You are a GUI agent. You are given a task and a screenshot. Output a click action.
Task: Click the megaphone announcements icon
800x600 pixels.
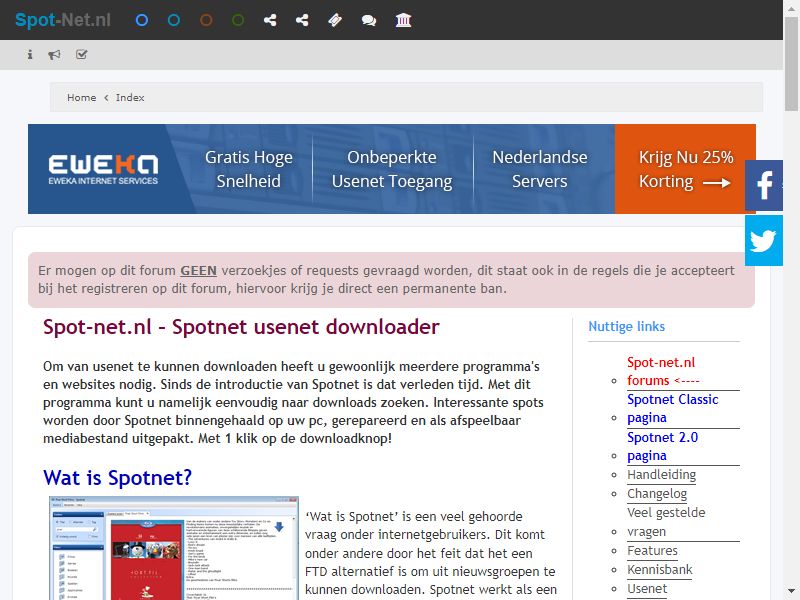pyautogui.click(x=54, y=55)
